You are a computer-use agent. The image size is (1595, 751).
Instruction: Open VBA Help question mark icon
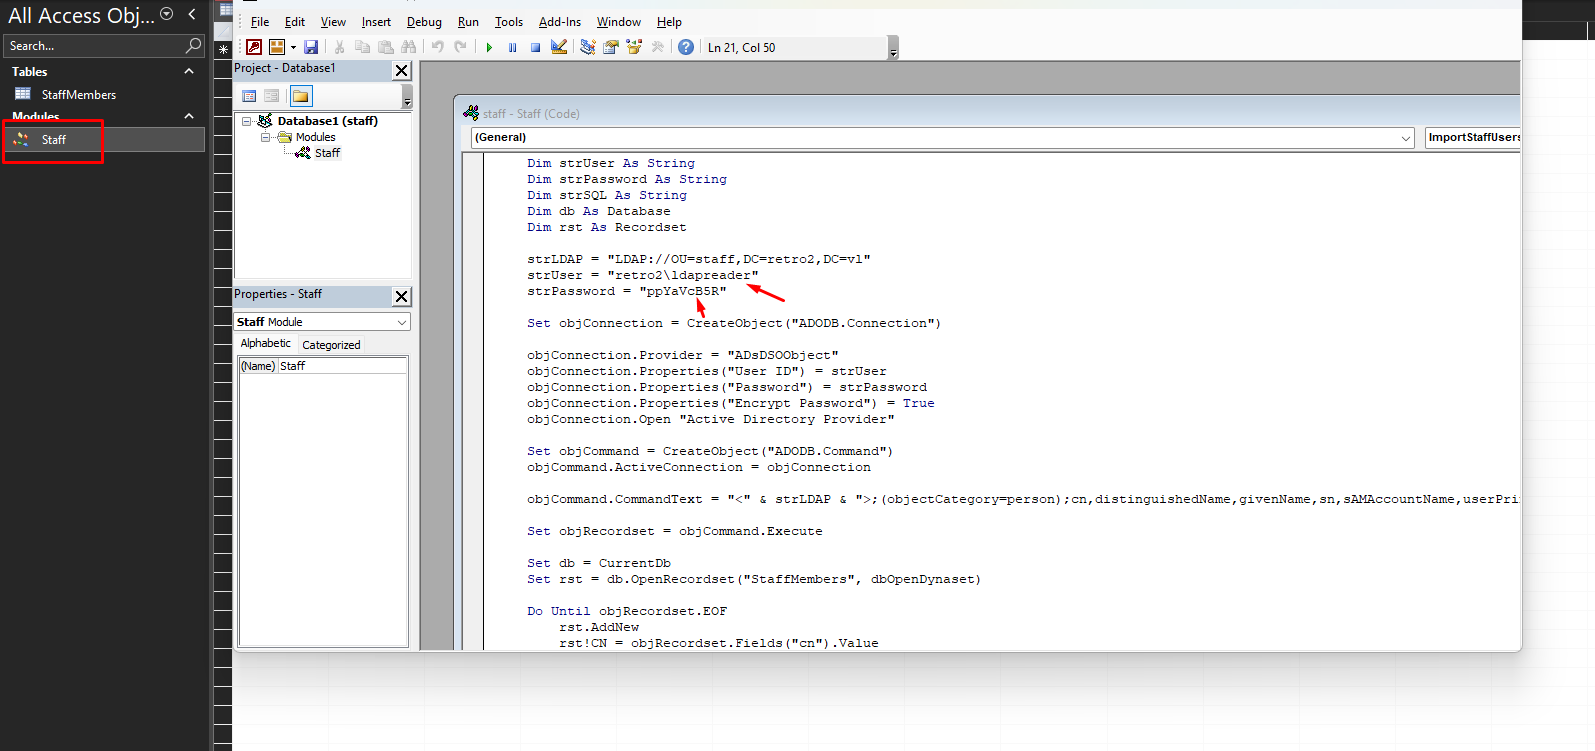pyautogui.click(x=686, y=47)
